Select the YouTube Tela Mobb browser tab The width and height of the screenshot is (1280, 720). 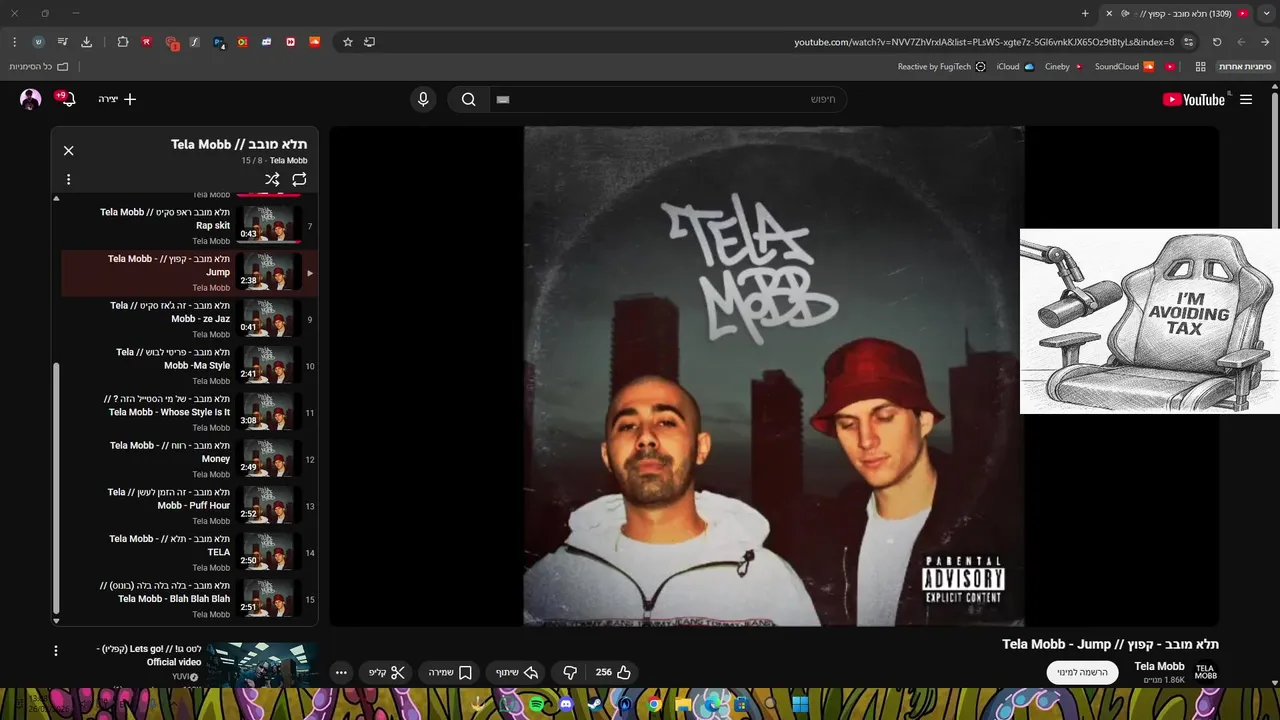[x=1176, y=14]
